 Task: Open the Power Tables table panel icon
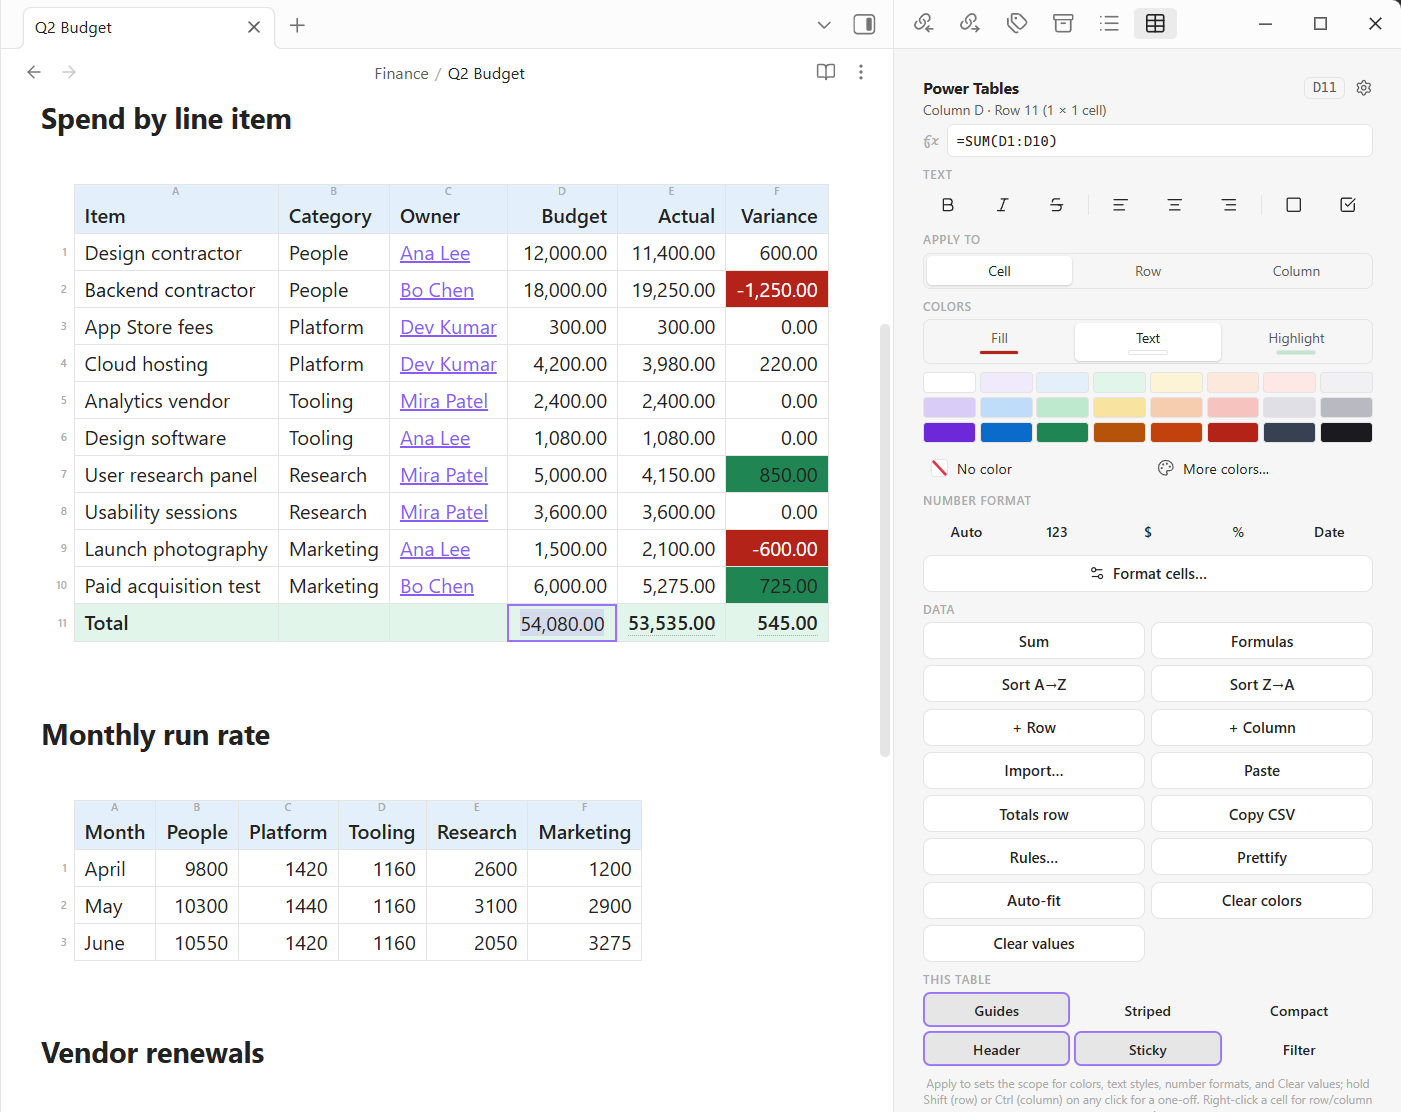1155,24
